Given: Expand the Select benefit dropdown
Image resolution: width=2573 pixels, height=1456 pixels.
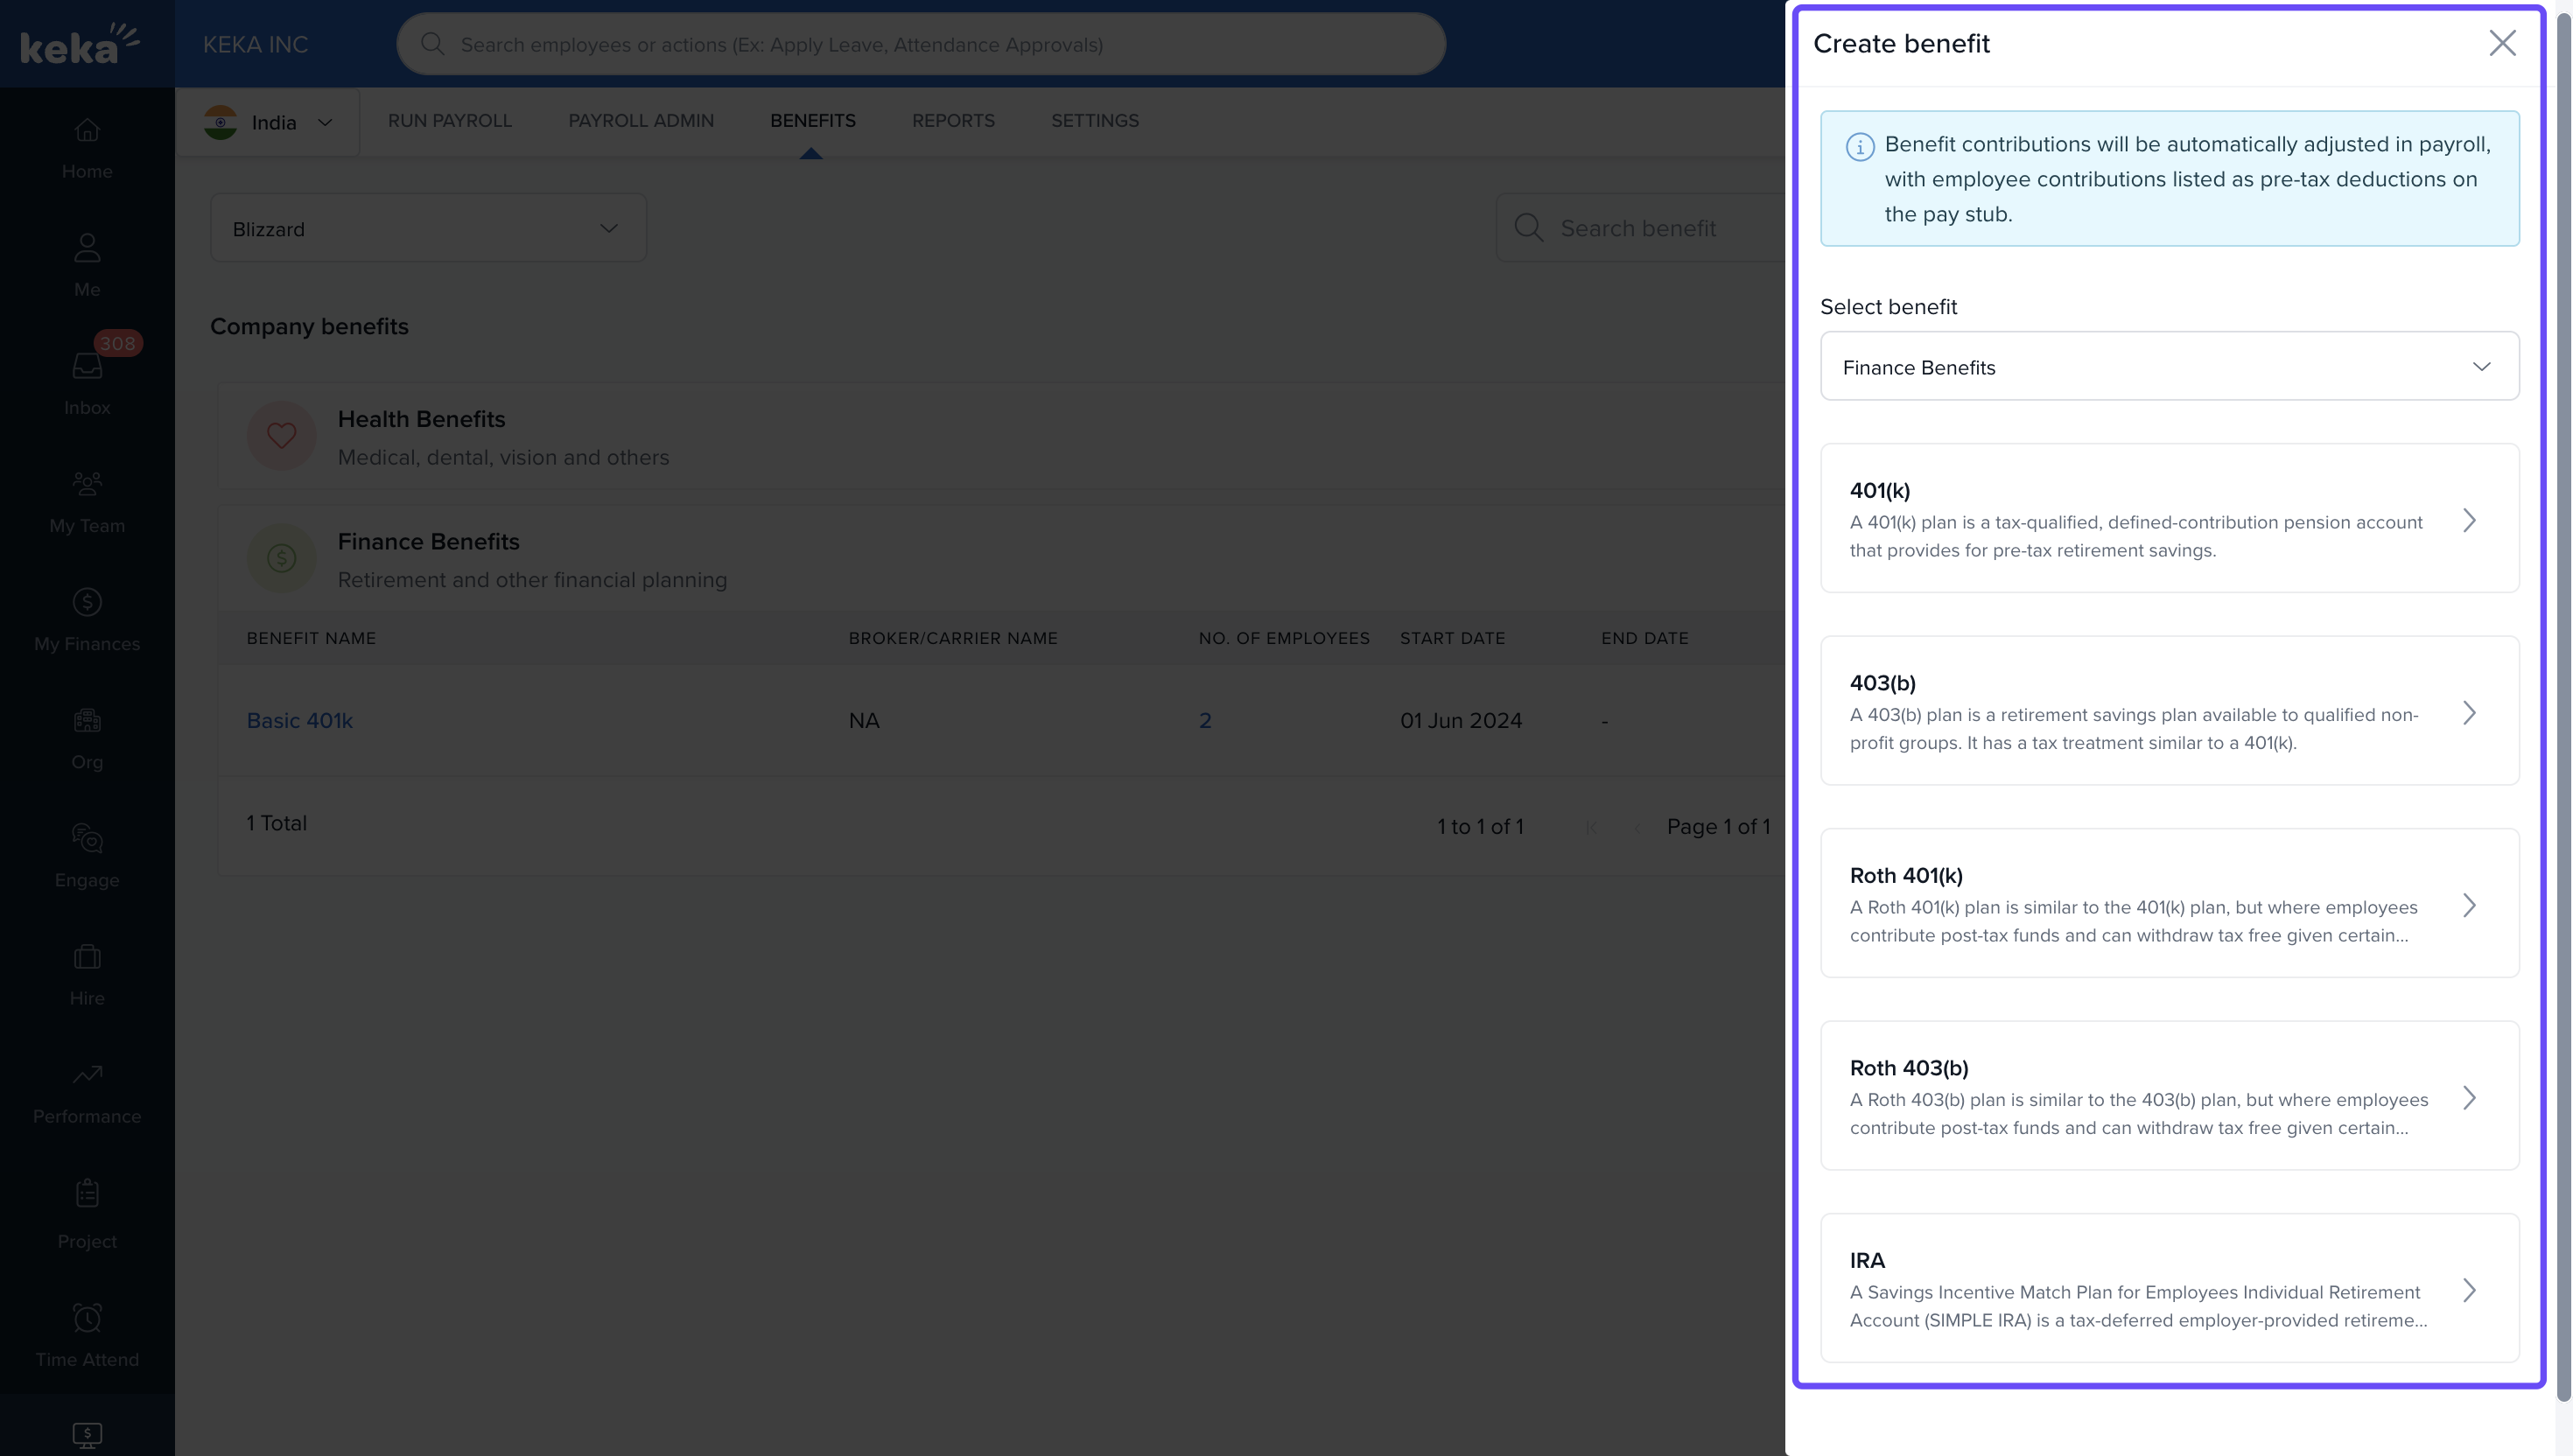Looking at the screenshot, I should pos(2168,366).
